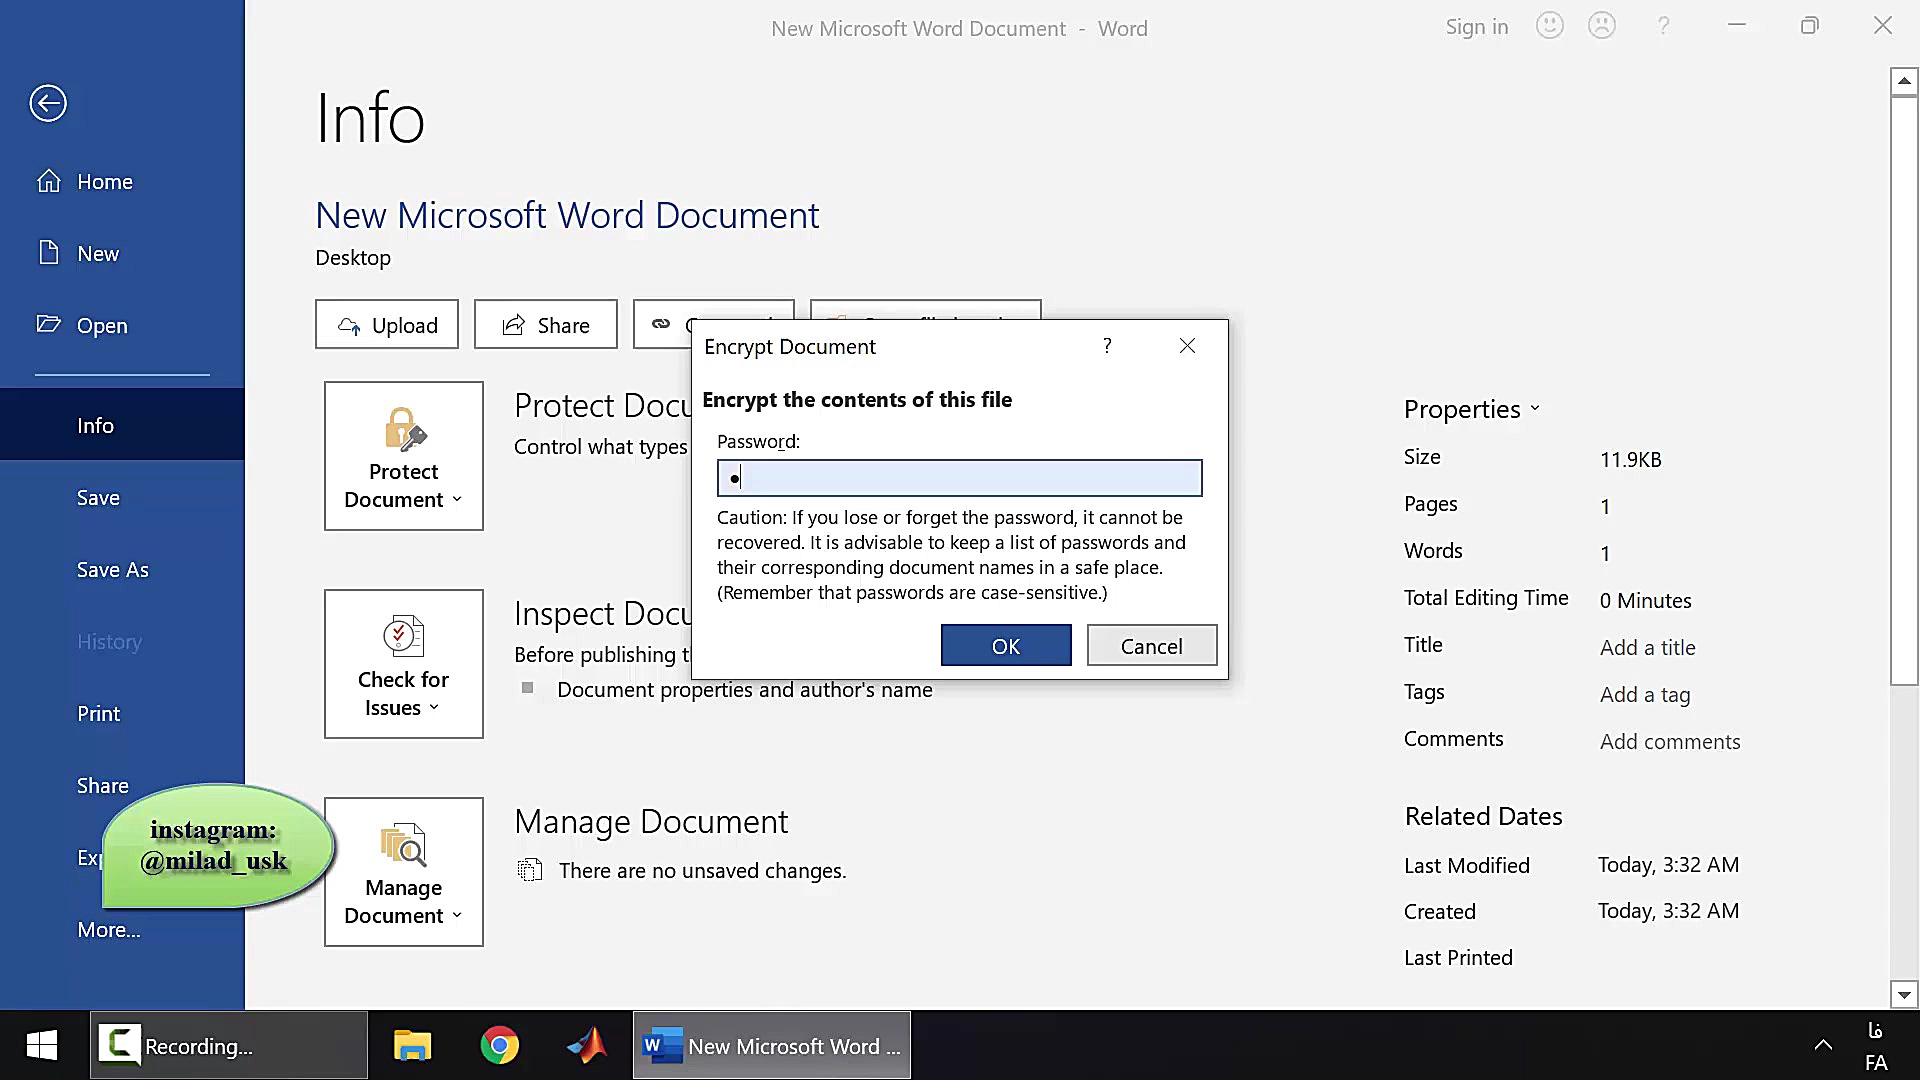The height and width of the screenshot is (1080, 1920).
Task: Open the New page from the sidebar
Action: pos(97,254)
